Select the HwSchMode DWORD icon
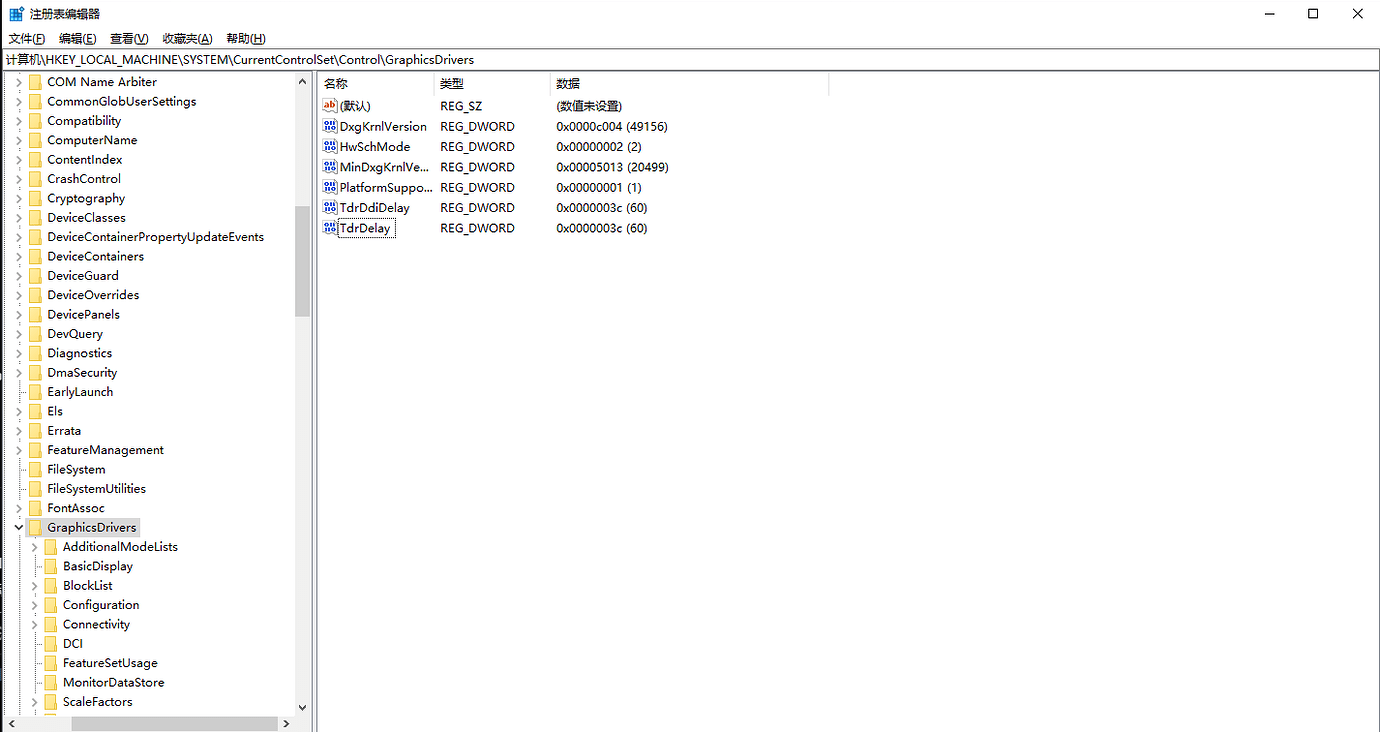This screenshot has width=1380, height=732. (x=330, y=147)
